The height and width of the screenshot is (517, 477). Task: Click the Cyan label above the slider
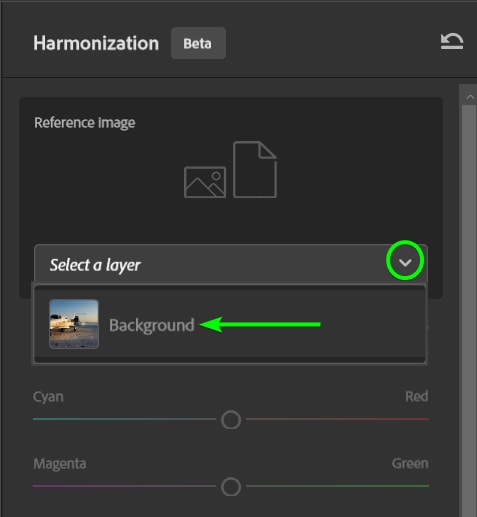(48, 397)
